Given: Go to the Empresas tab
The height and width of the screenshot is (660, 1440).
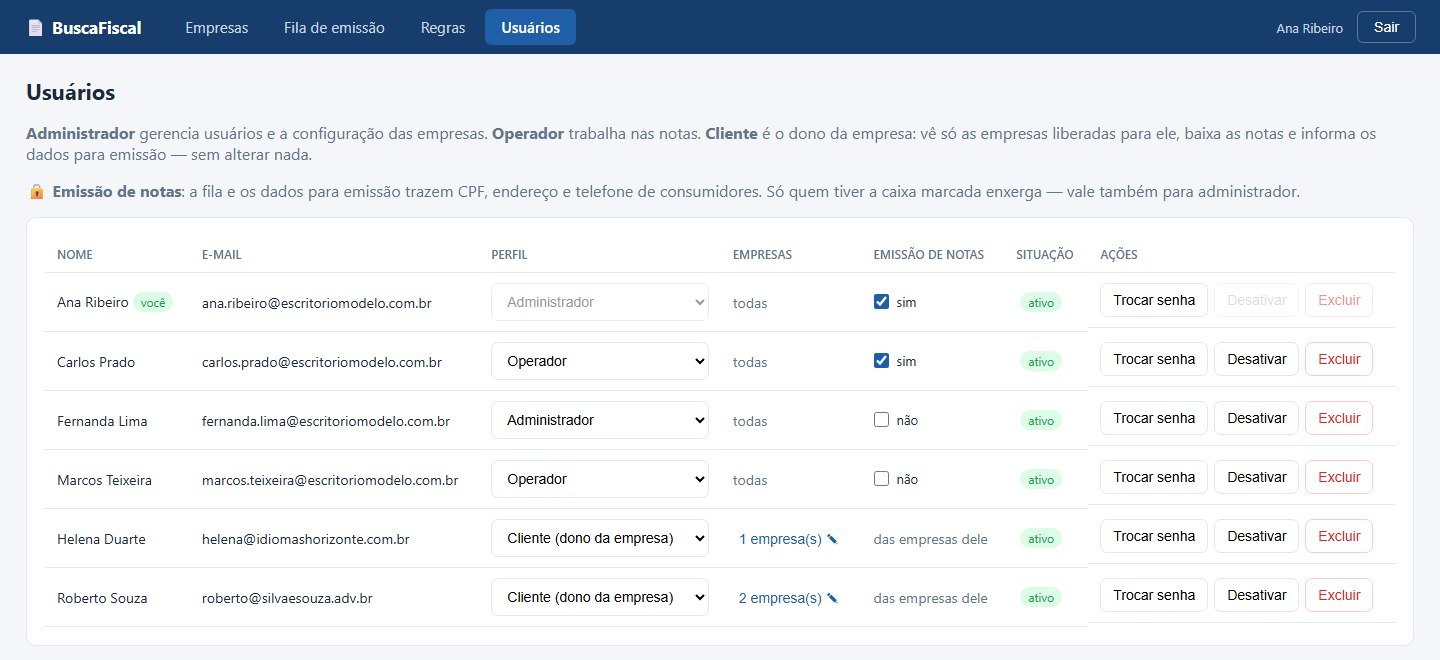Looking at the screenshot, I should pos(216,27).
